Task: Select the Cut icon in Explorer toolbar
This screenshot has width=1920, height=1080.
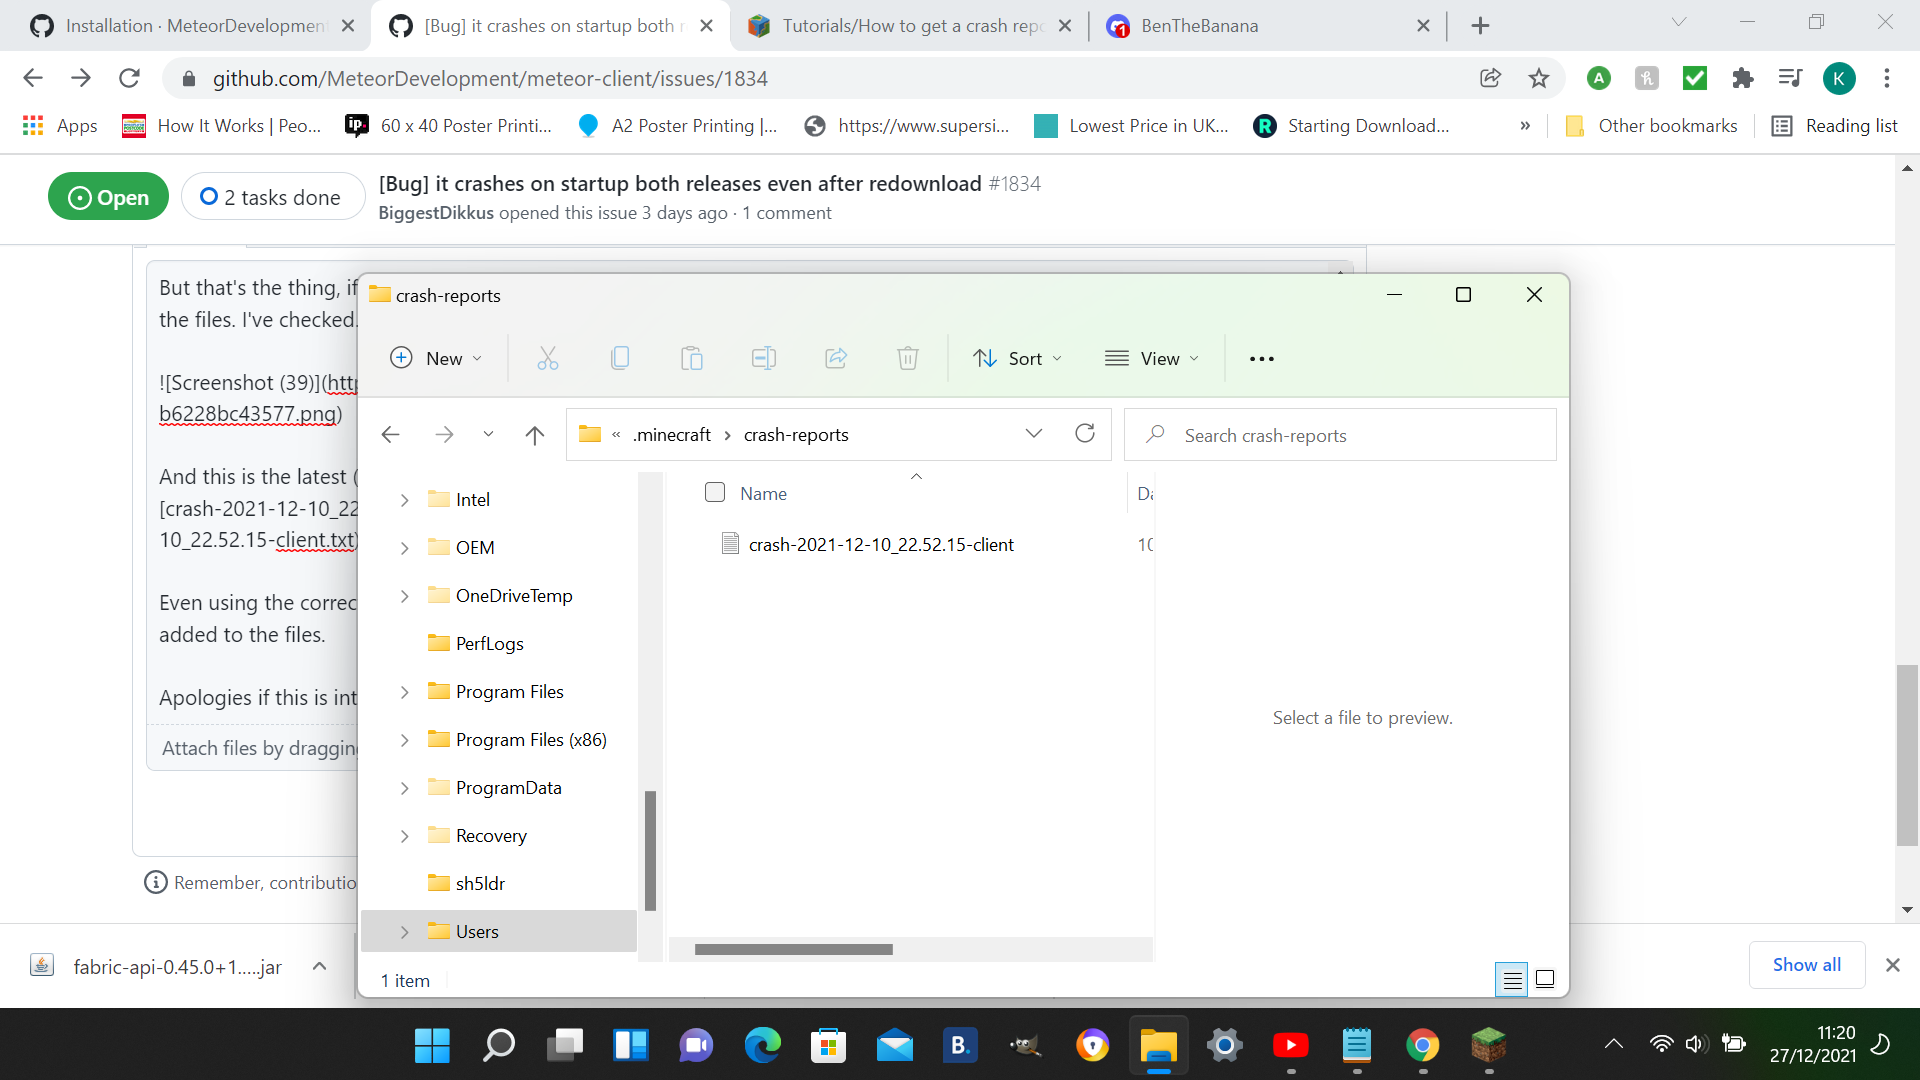Action: click(548, 358)
